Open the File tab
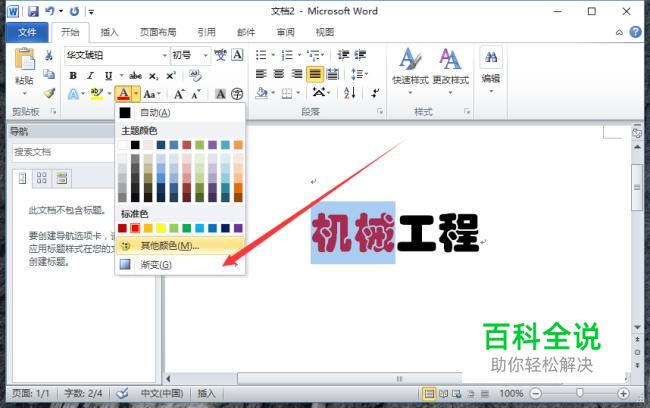Screen dimensions: 650x408 27,32
